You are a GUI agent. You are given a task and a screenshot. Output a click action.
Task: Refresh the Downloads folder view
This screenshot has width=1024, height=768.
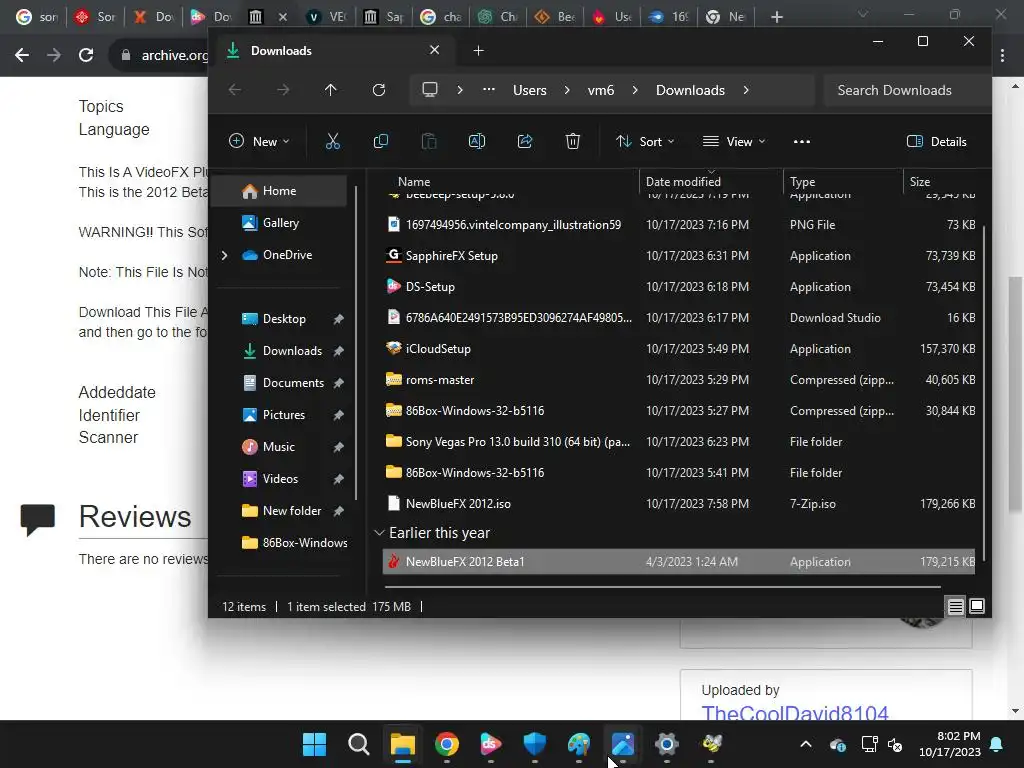pyautogui.click(x=379, y=90)
